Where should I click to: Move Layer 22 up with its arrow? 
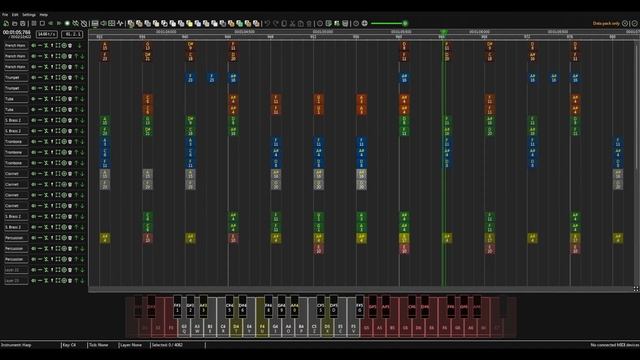coord(76,270)
